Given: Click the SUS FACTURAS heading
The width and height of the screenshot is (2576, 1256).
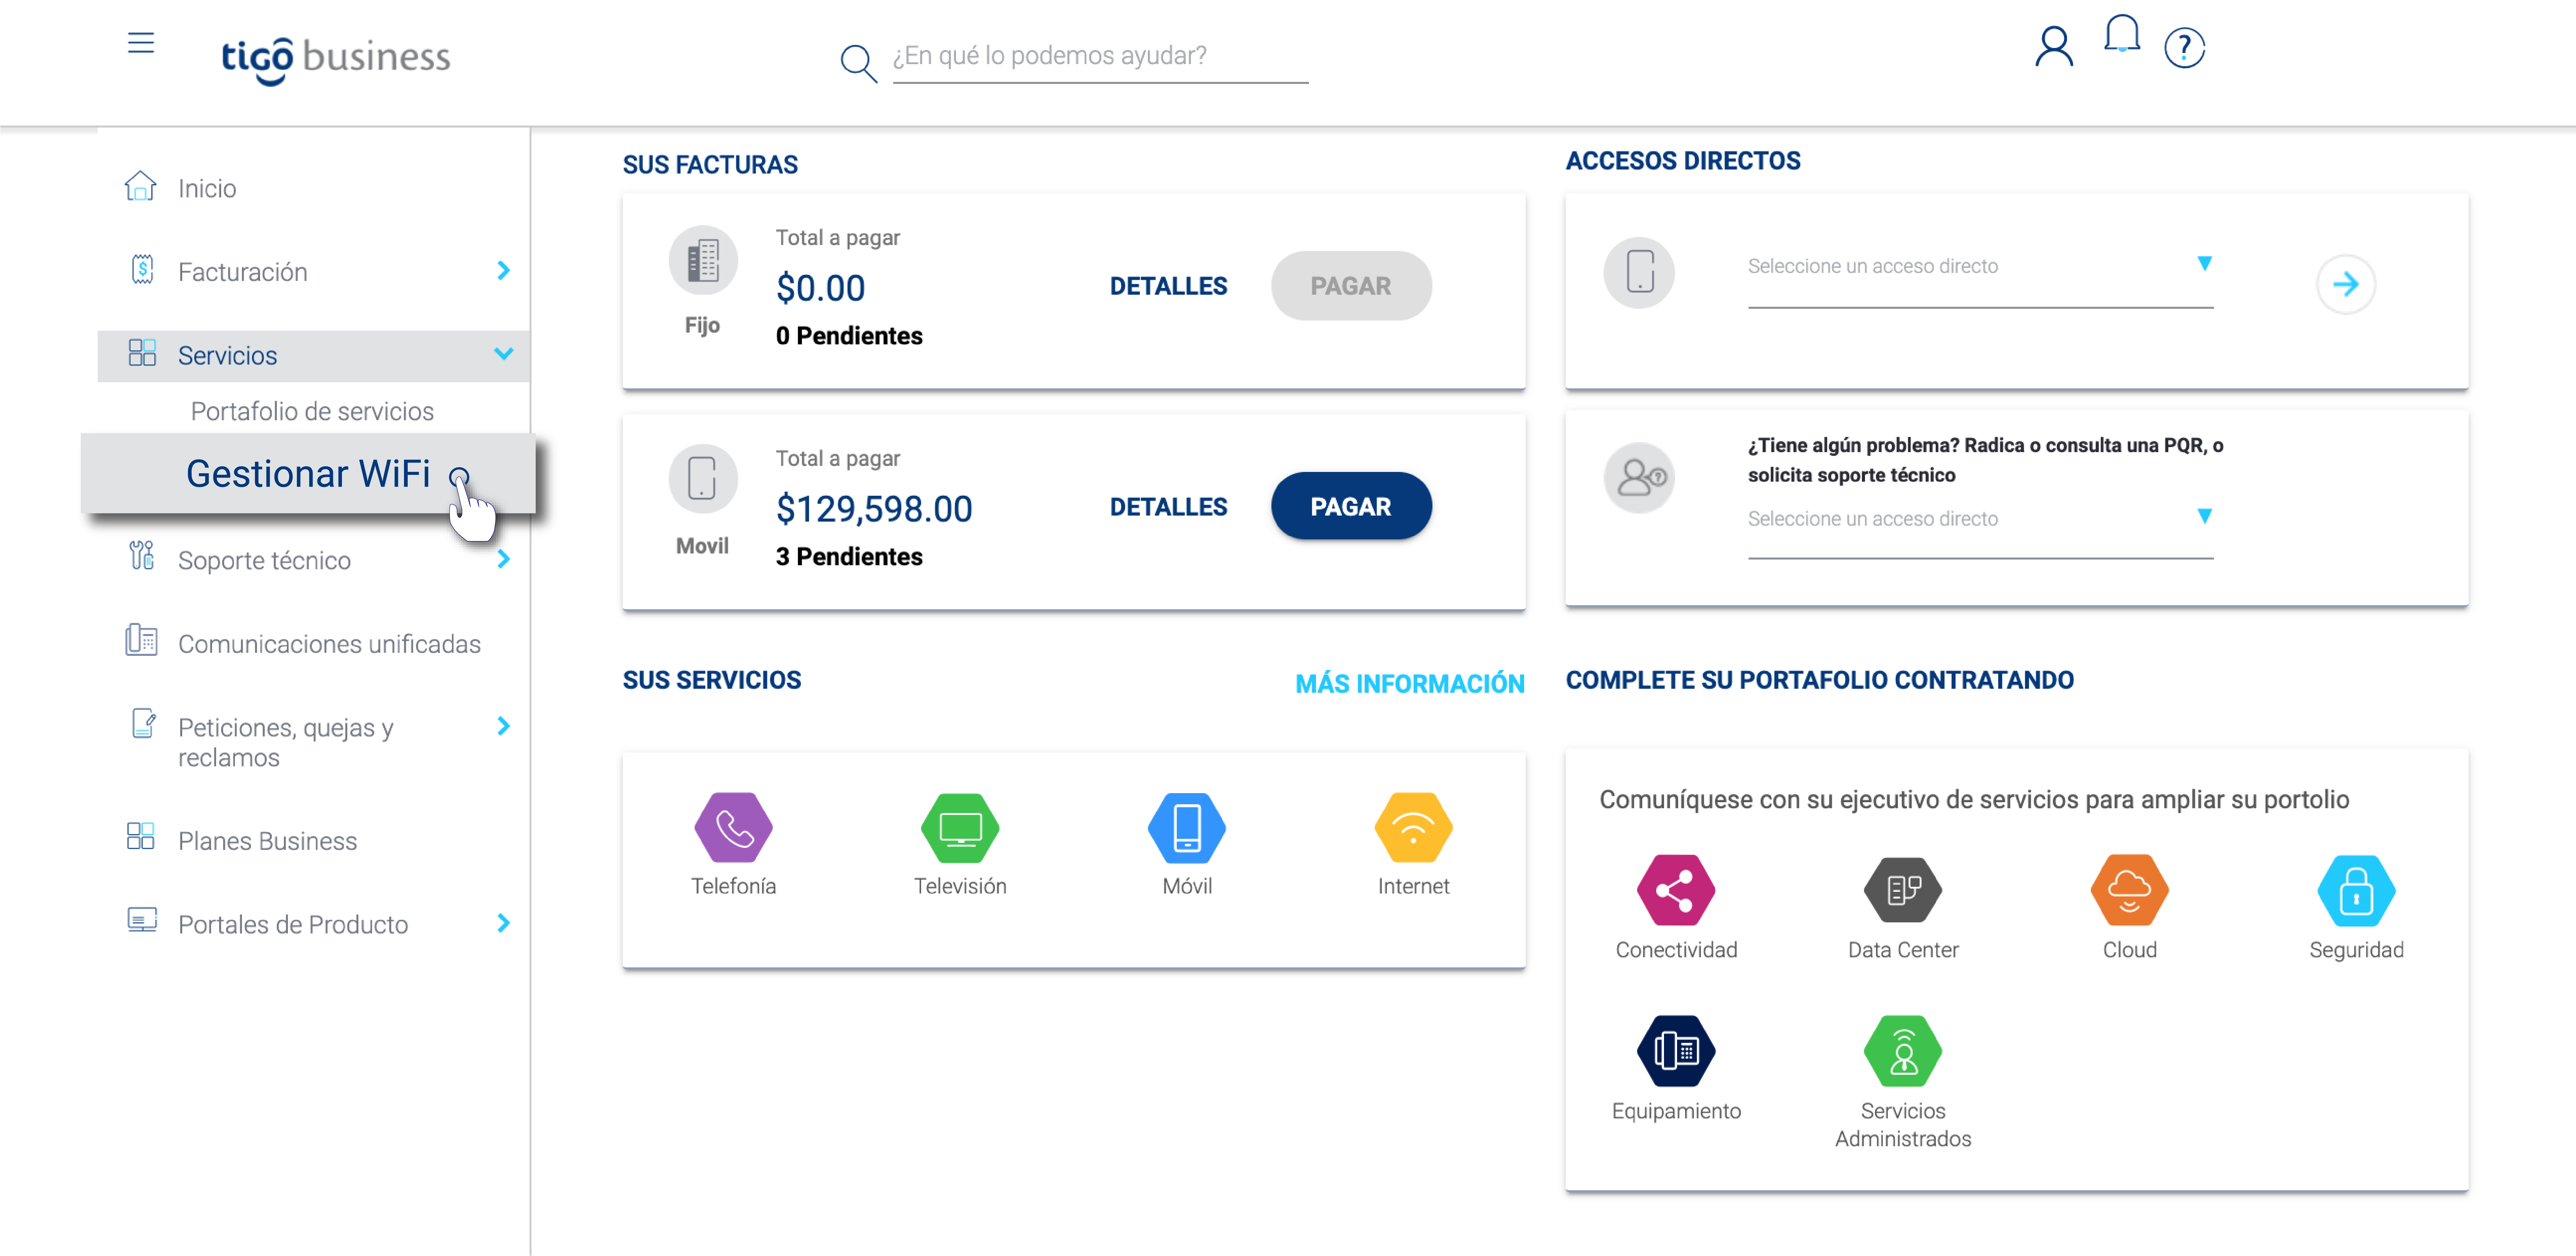Looking at the screenshot, I should [710, 165].
